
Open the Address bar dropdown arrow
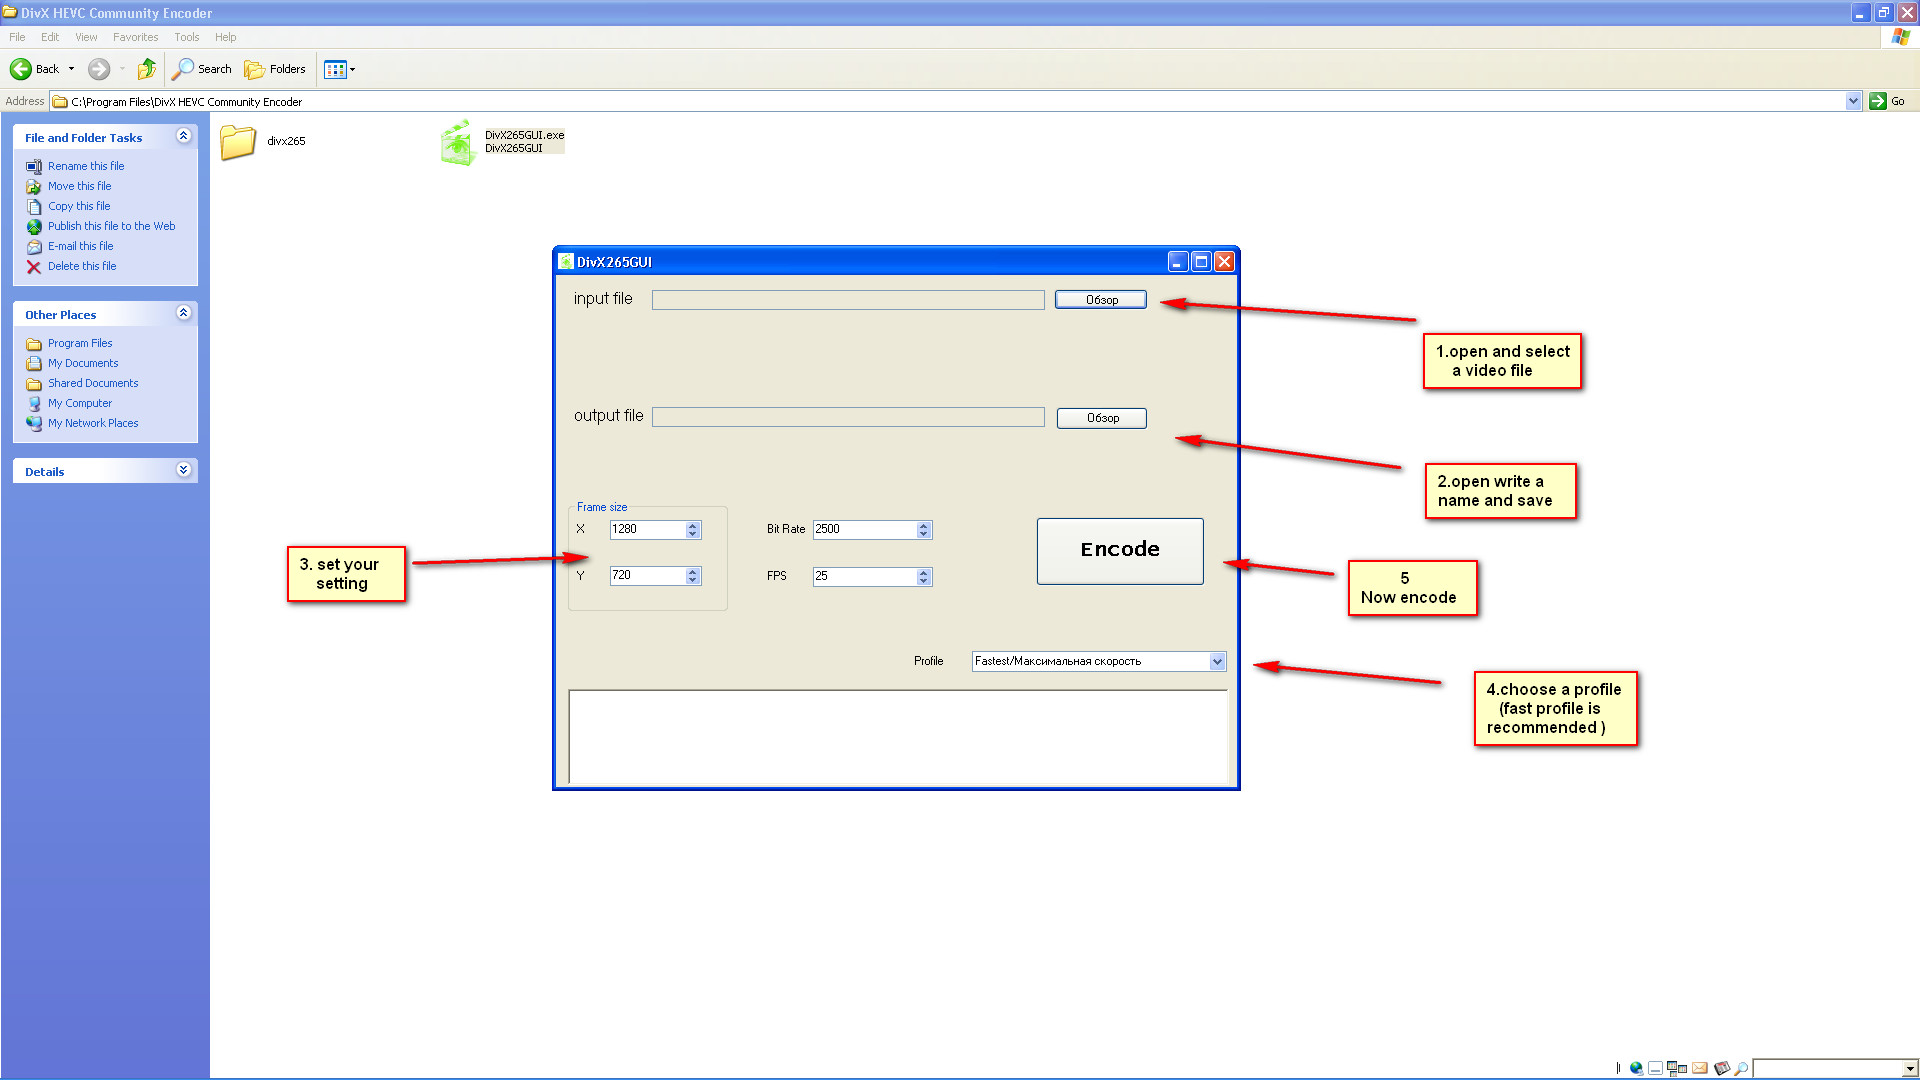[1853, 101]
